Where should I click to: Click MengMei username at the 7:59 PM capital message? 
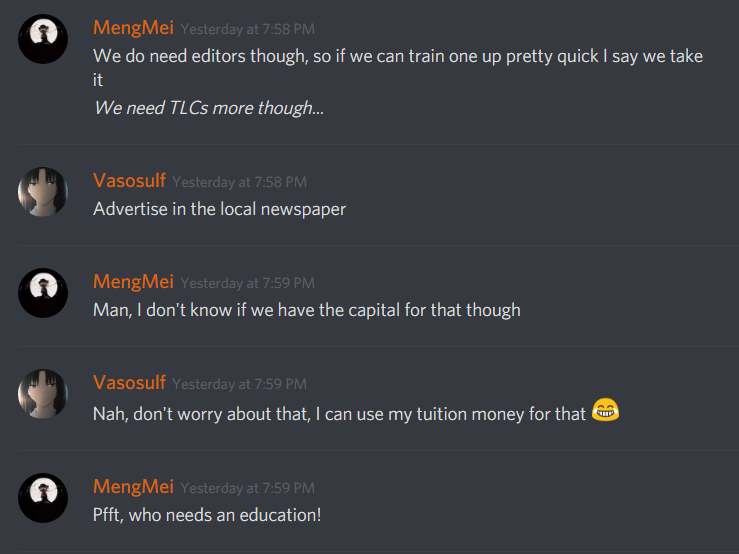point(133,282)
